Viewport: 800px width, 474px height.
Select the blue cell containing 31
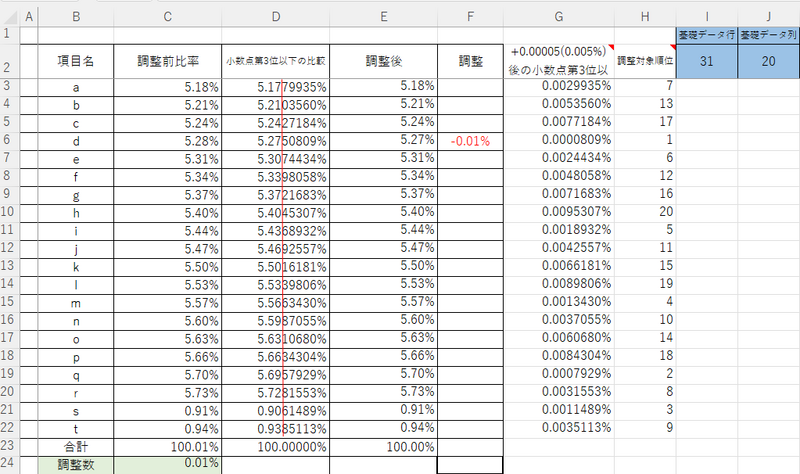[708, 60]
